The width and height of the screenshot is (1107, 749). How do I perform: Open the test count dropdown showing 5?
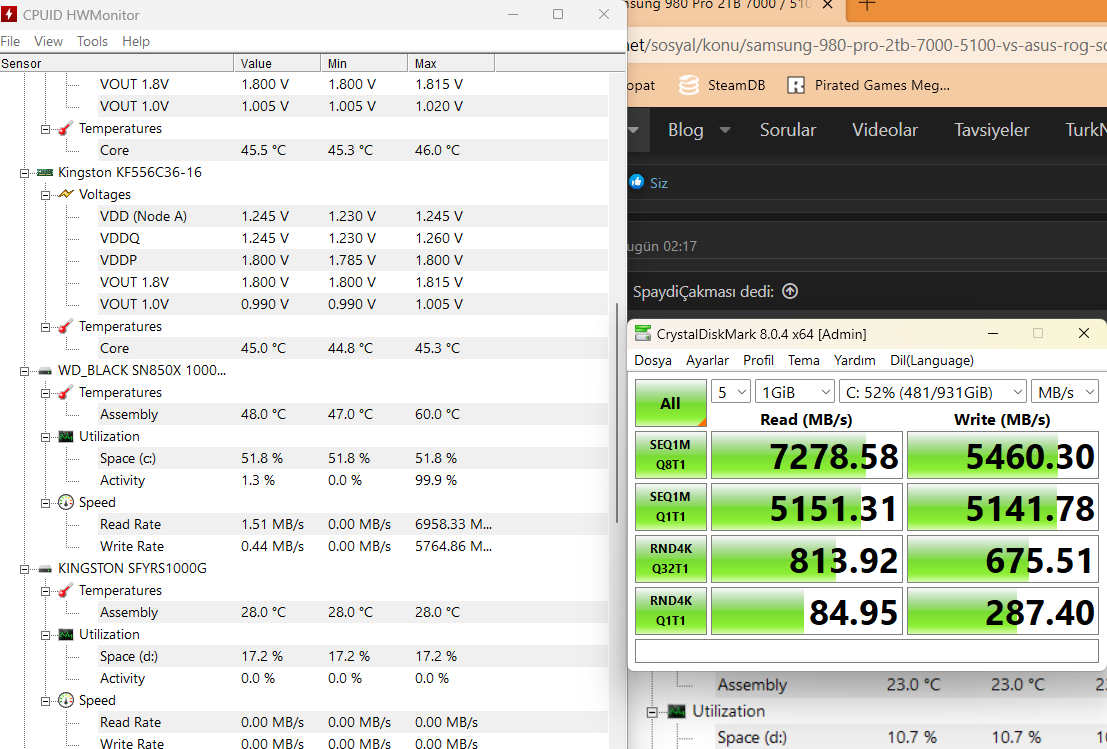click(x=731, y=392)
